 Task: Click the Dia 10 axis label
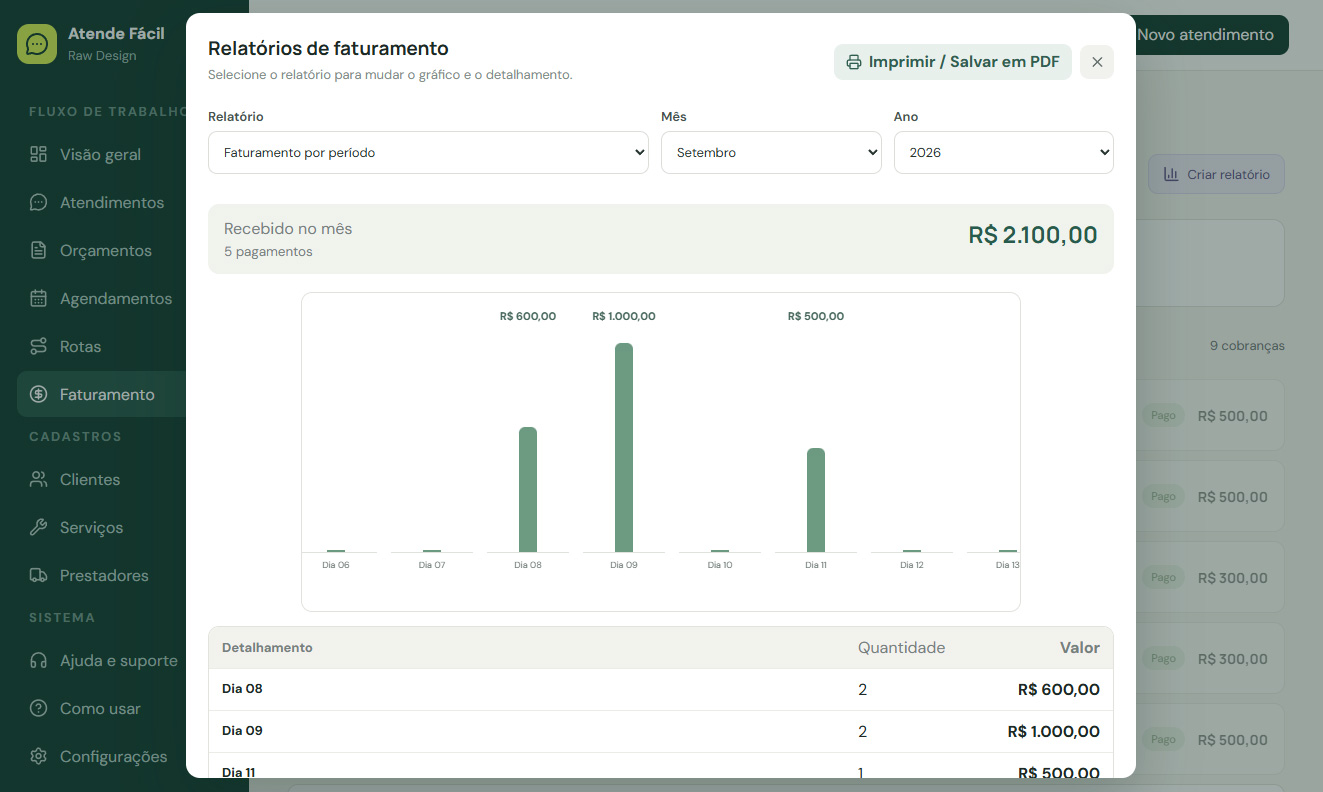pos(720,565)
